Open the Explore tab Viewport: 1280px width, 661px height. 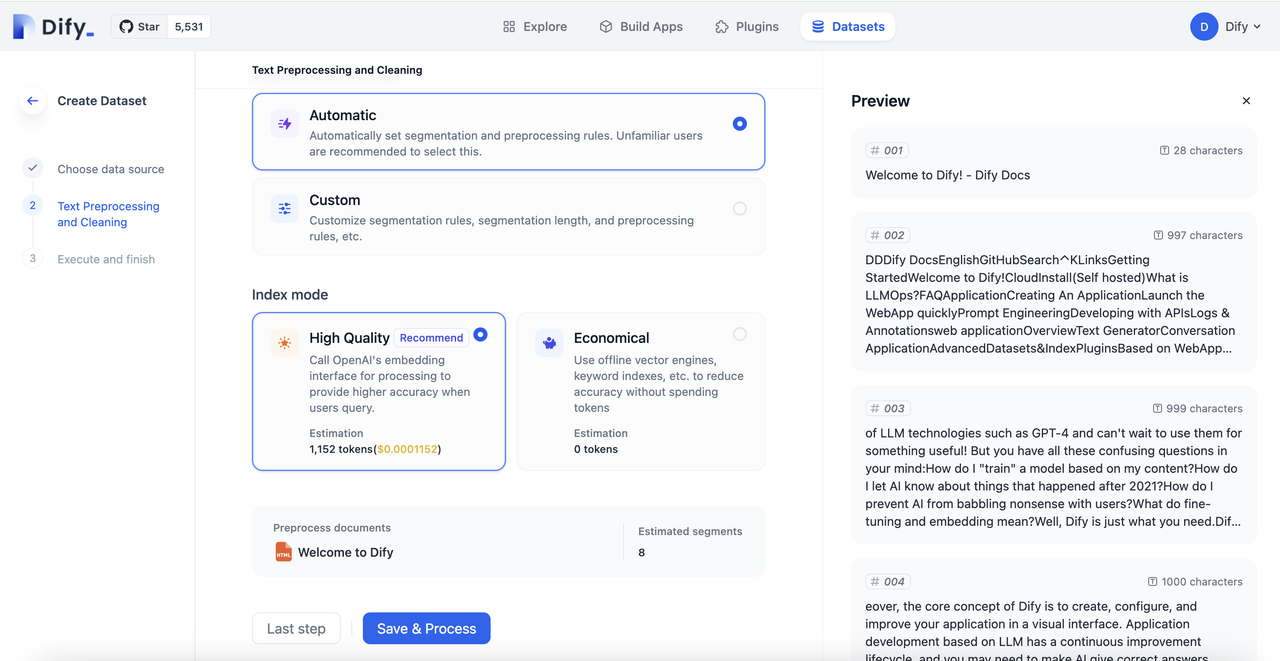[535, 27]
